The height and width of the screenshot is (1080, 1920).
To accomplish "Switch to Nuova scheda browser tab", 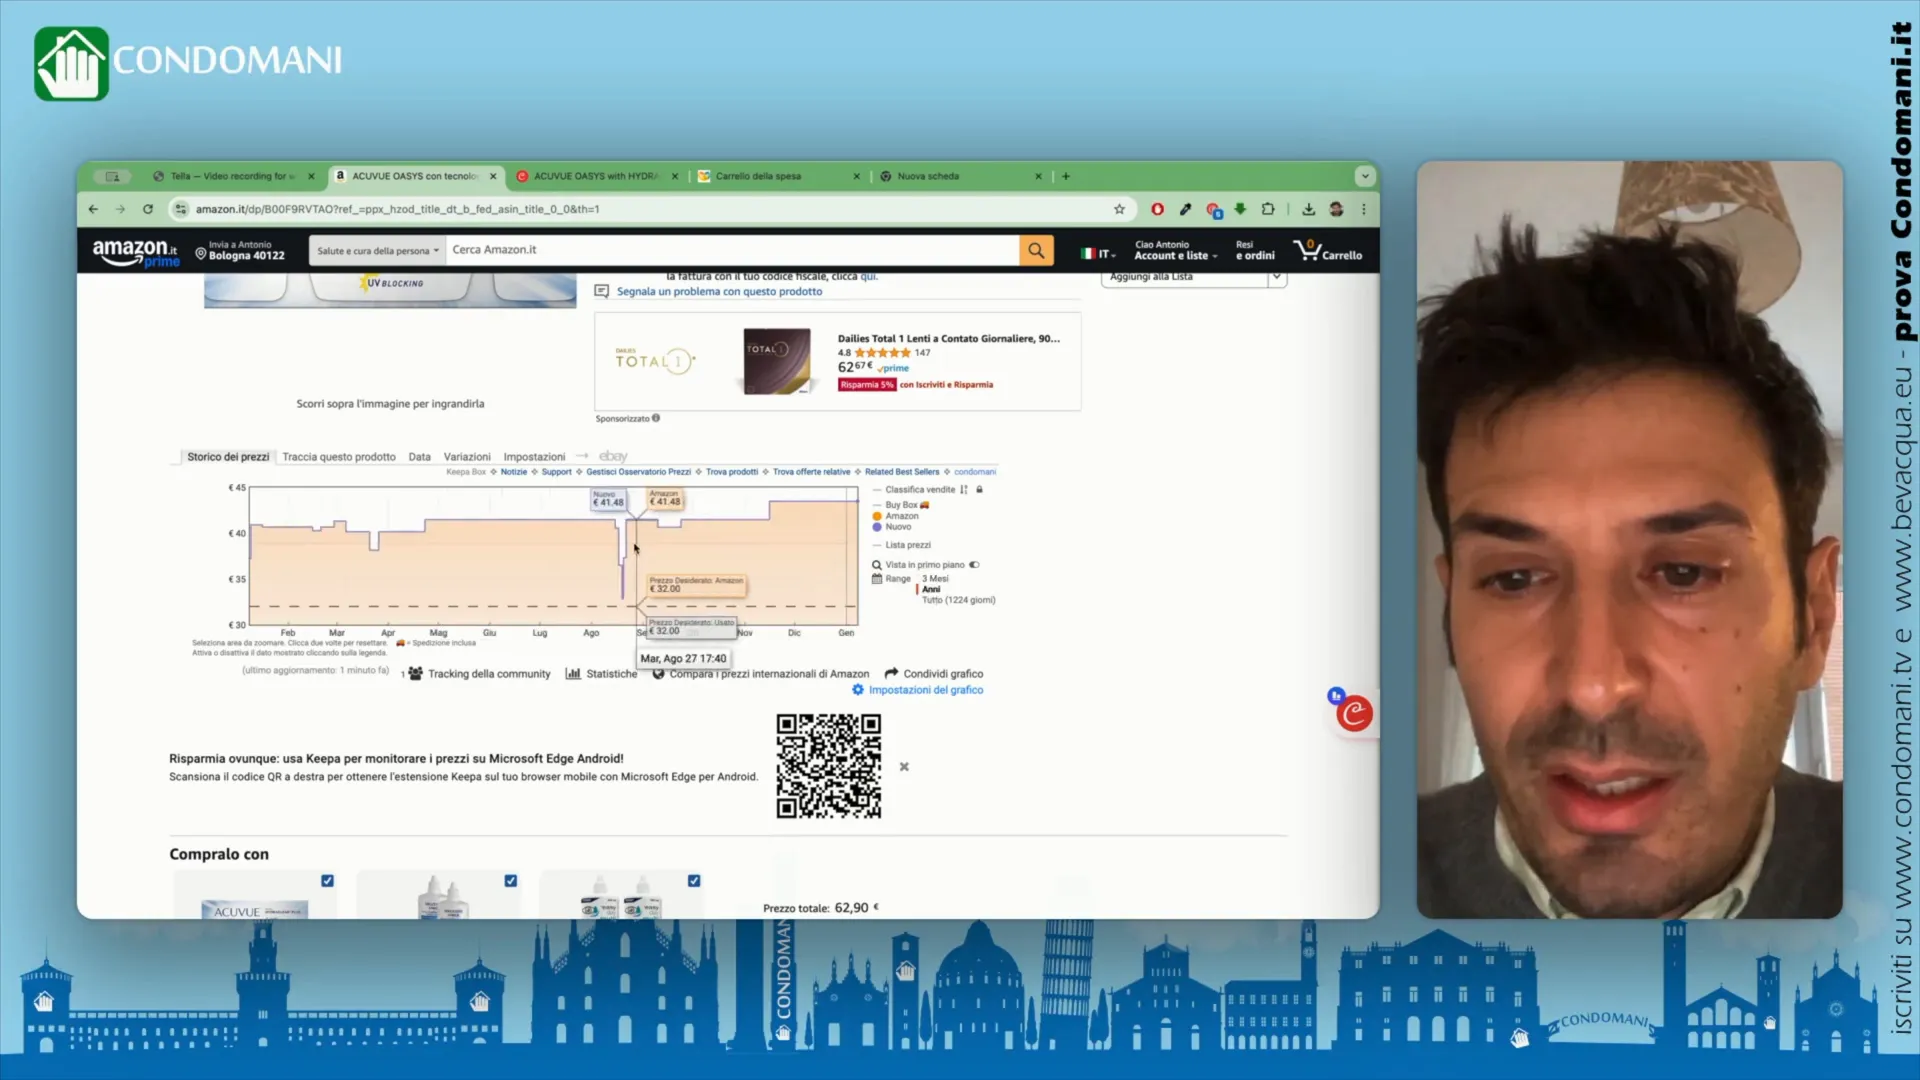I will click(x=960, y=176).
